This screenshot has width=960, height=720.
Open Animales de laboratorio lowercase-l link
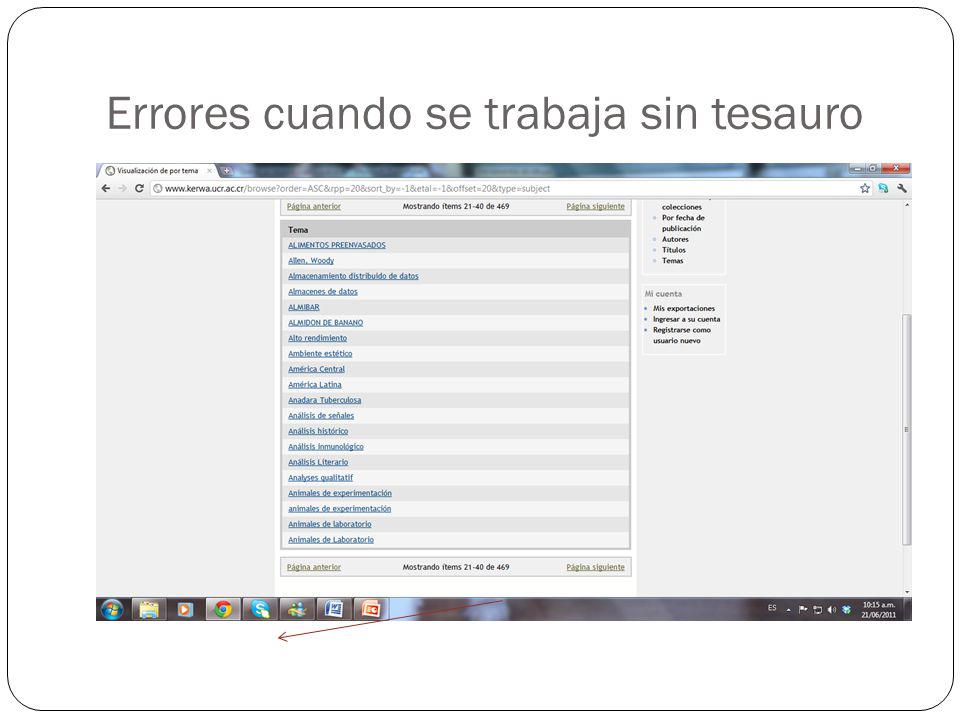coord(329,524)
